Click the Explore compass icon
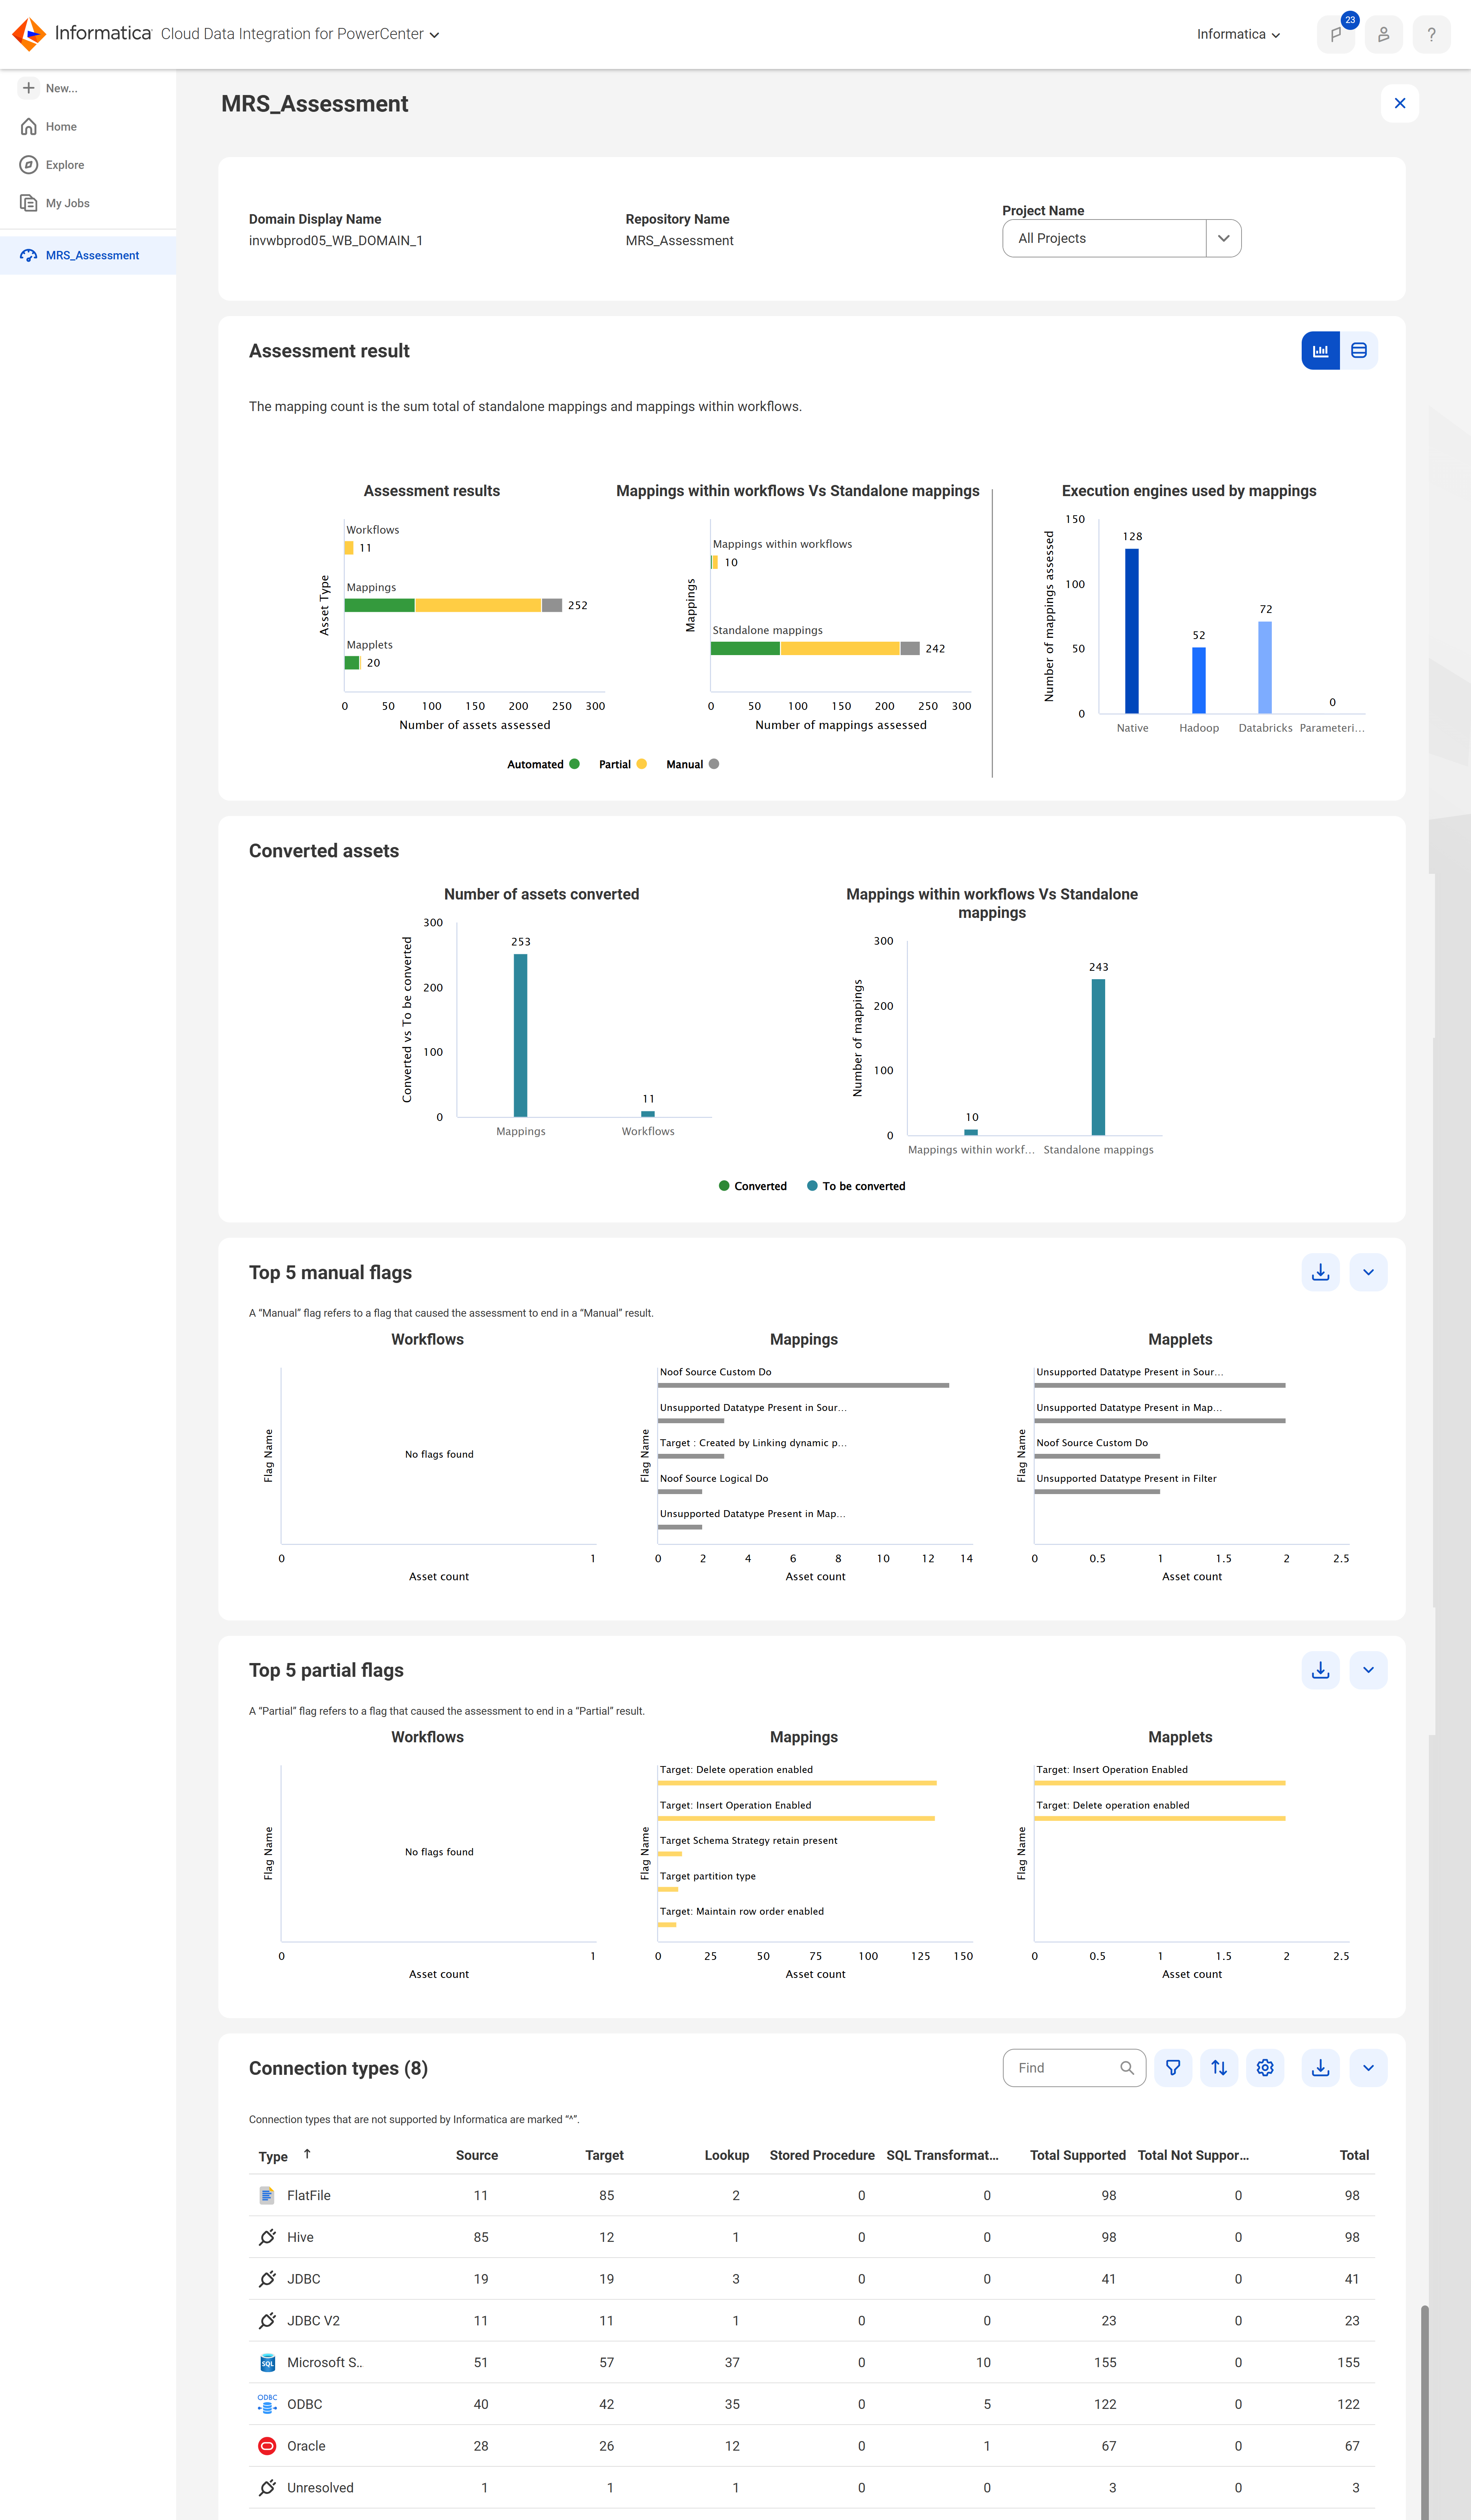This screenshot has width=1471, height=2520. [29, 165]
